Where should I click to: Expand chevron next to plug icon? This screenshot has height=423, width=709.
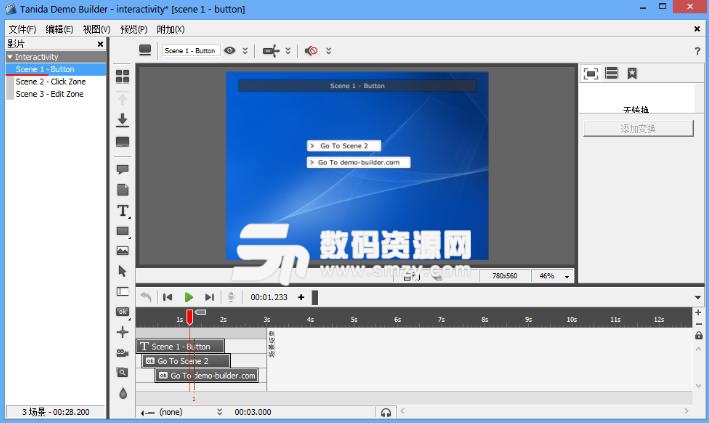(x=288, y=51)
